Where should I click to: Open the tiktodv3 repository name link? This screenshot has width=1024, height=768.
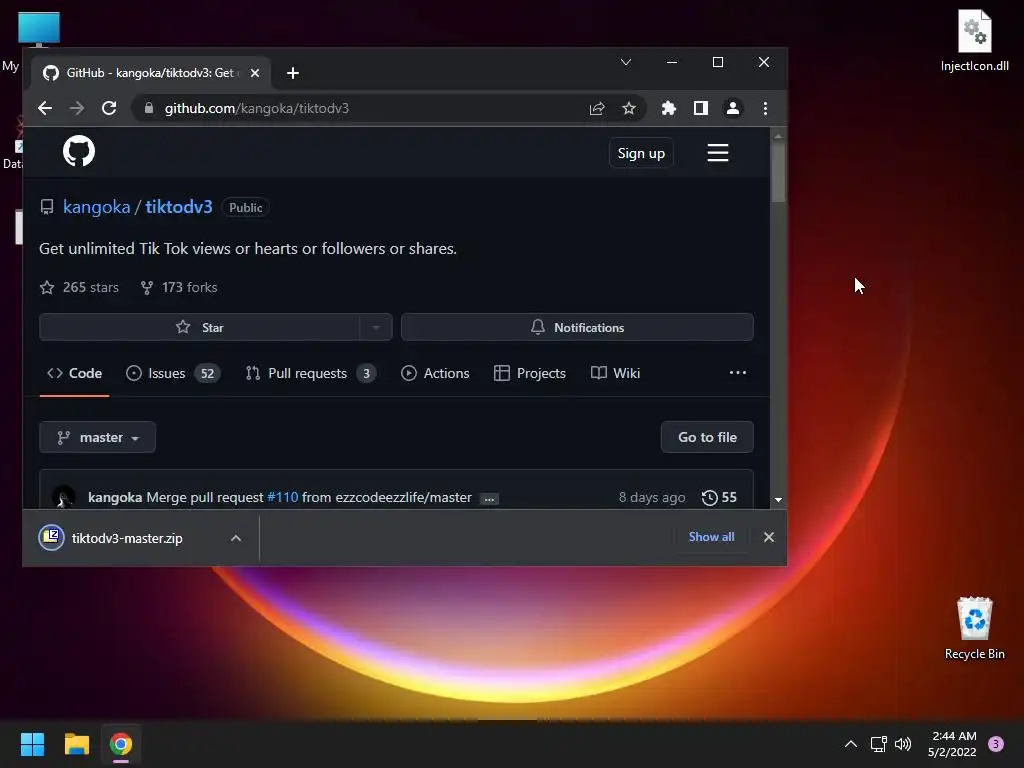(179, 207)
